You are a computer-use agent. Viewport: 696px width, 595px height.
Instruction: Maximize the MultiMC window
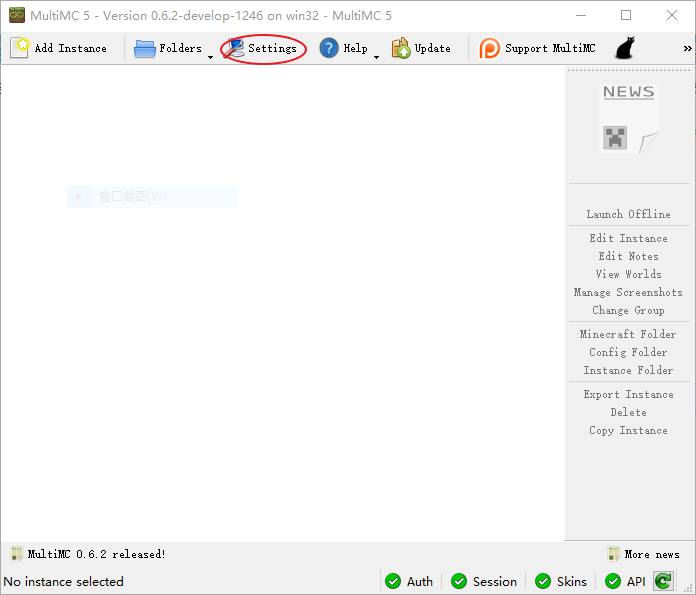coord(626,15)
